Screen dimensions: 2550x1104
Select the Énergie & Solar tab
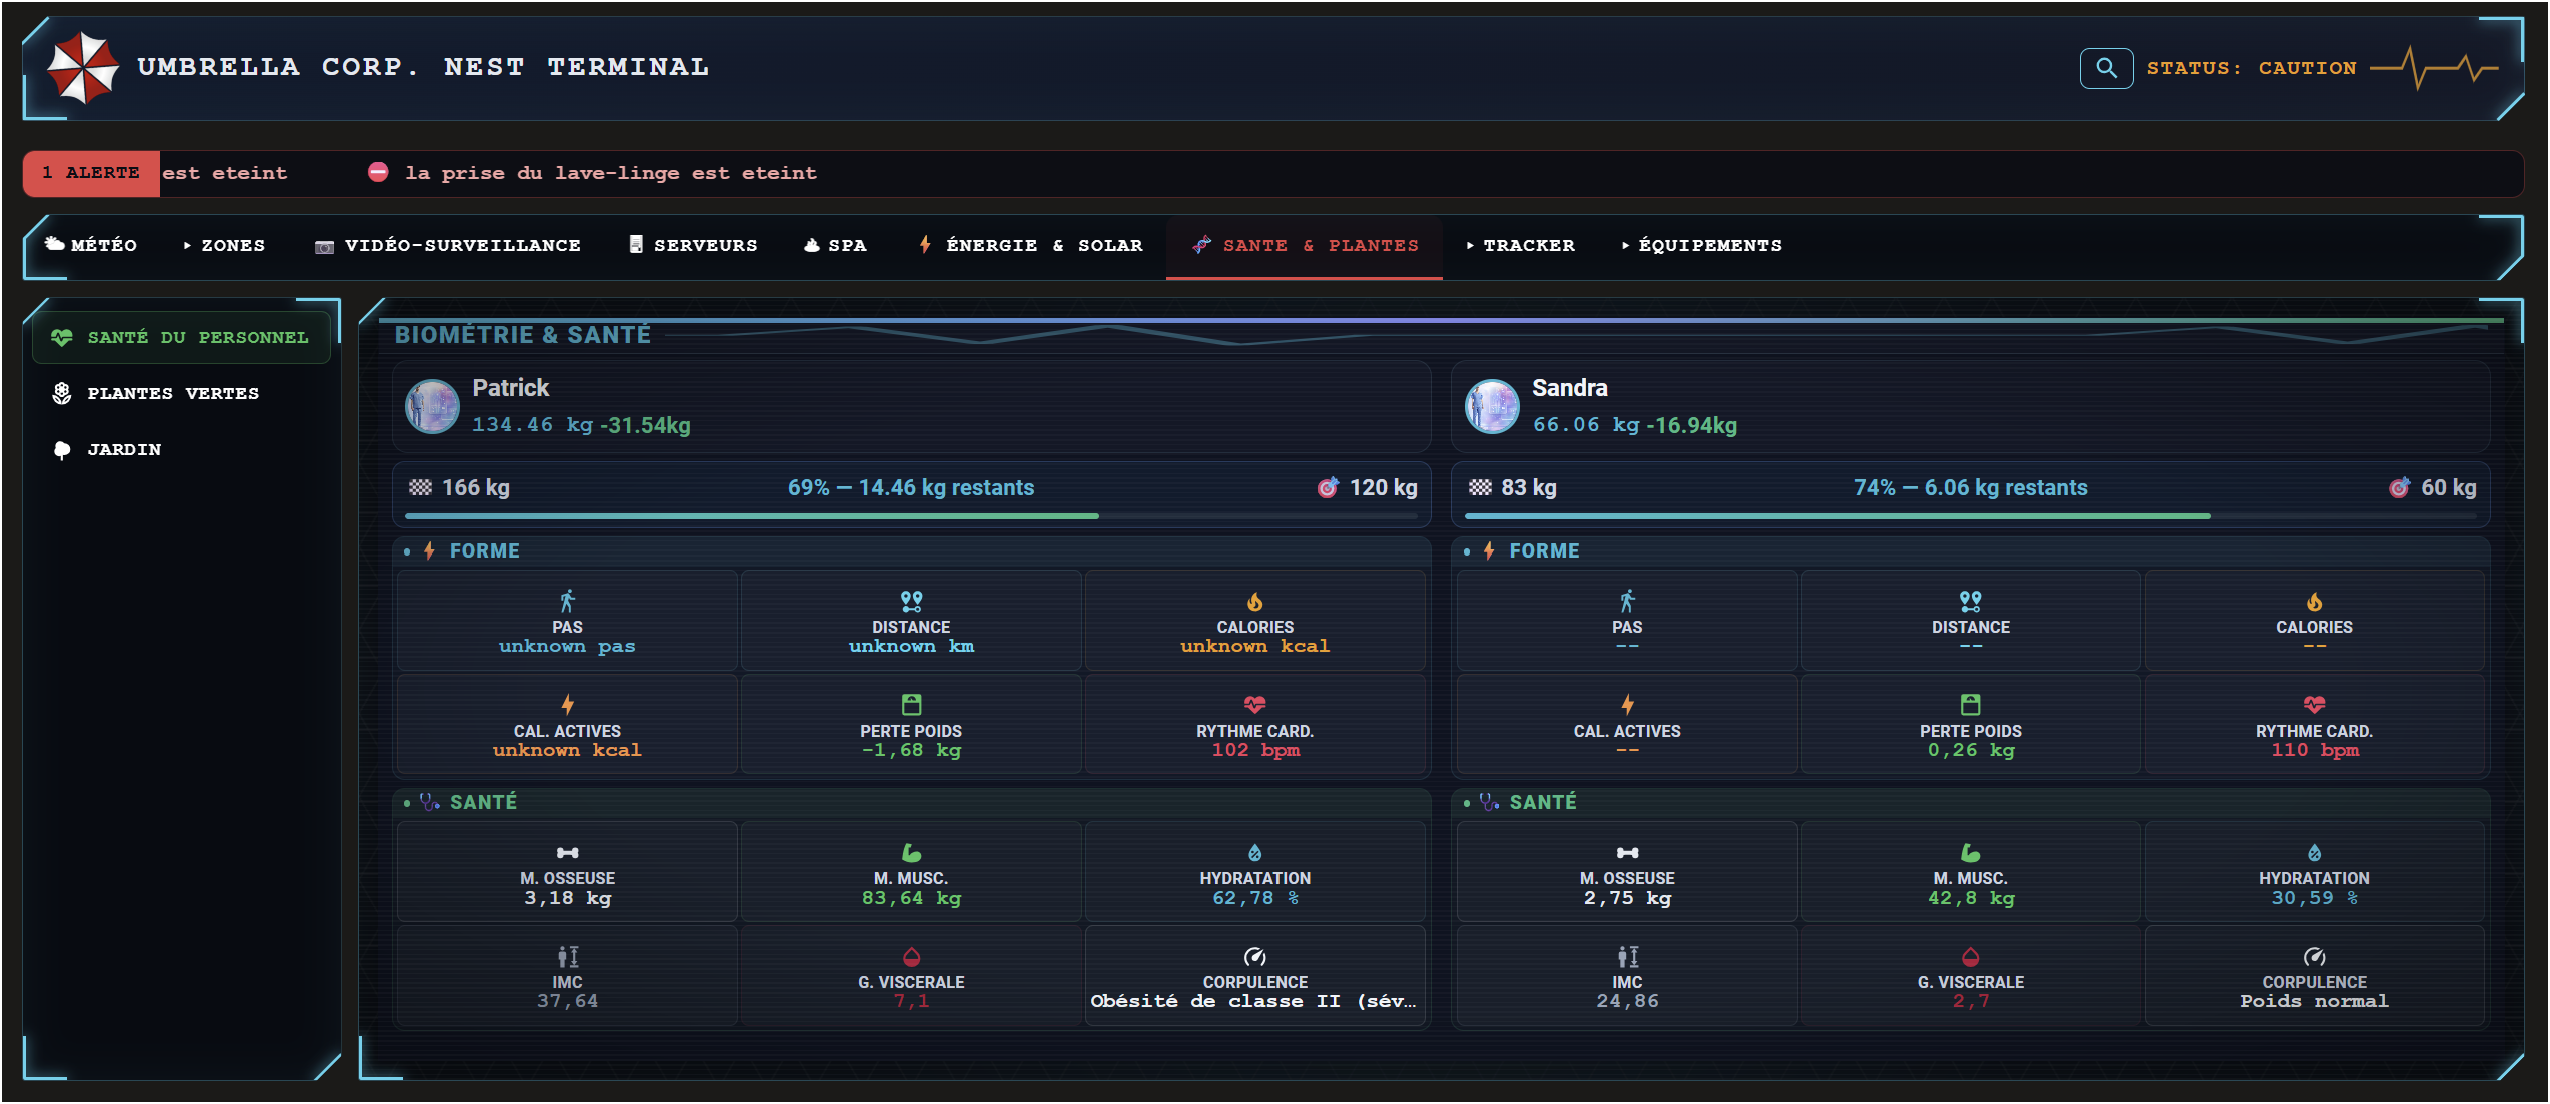[x=1031, y=245]
